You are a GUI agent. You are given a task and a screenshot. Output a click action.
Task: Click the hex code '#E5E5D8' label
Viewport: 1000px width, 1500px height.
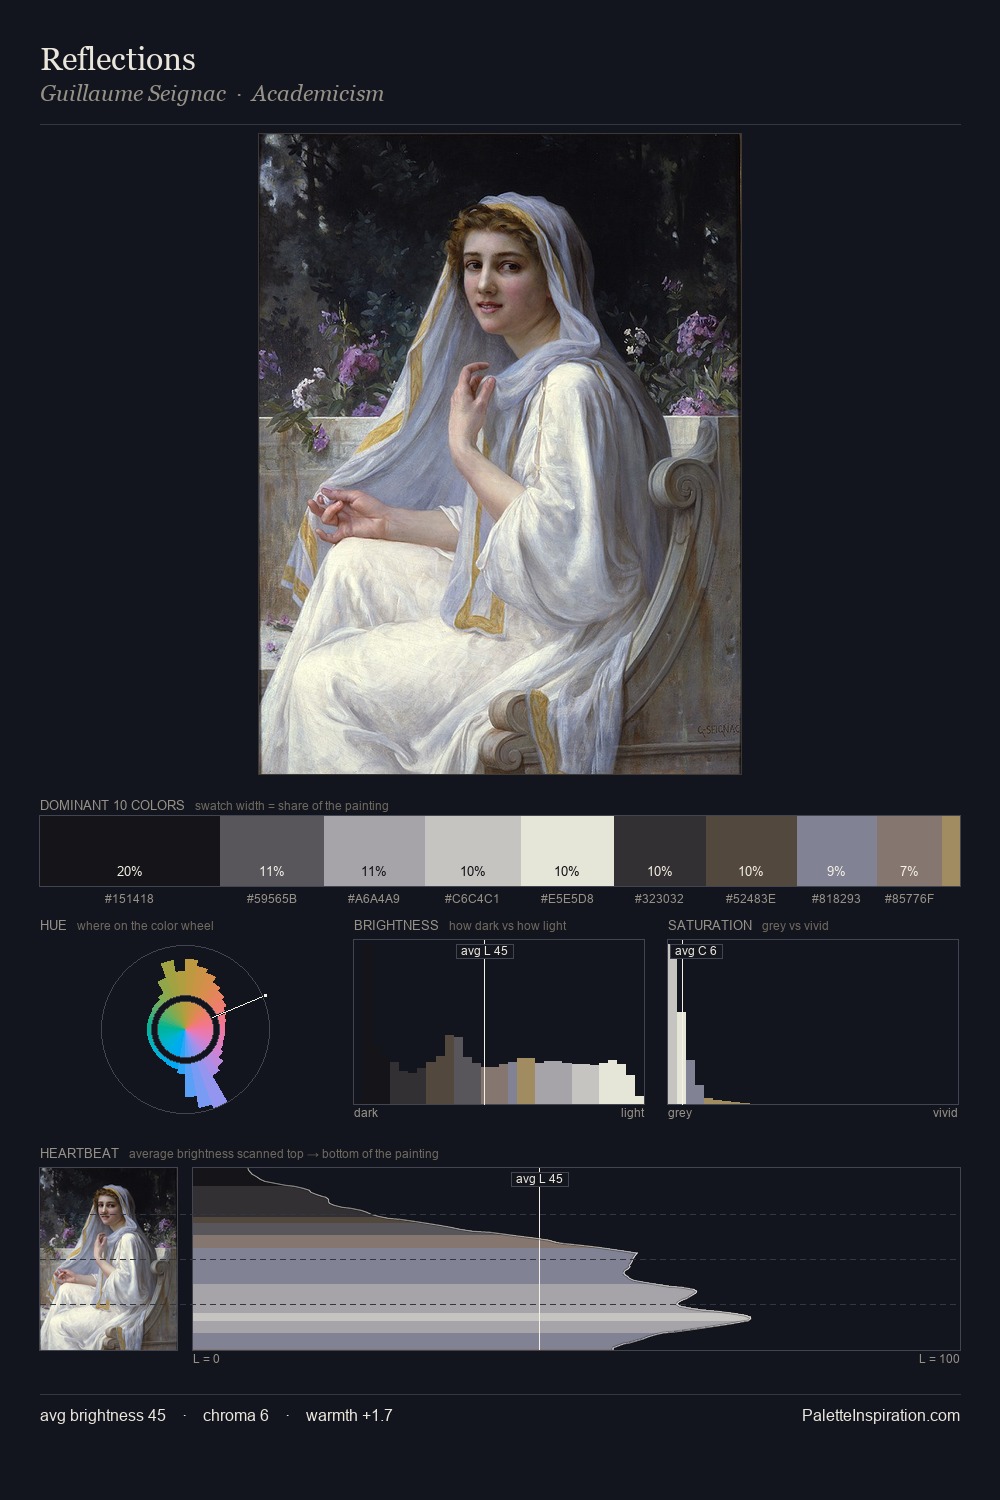(567, 899)
